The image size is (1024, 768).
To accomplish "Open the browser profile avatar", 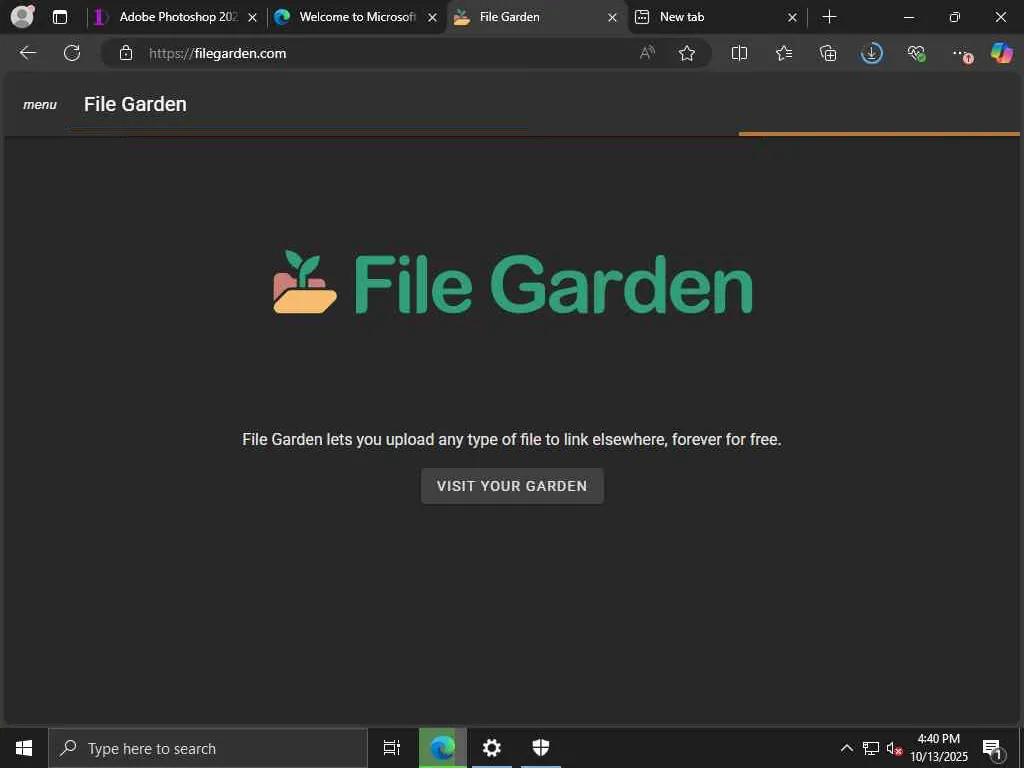I will coord(23,16).
